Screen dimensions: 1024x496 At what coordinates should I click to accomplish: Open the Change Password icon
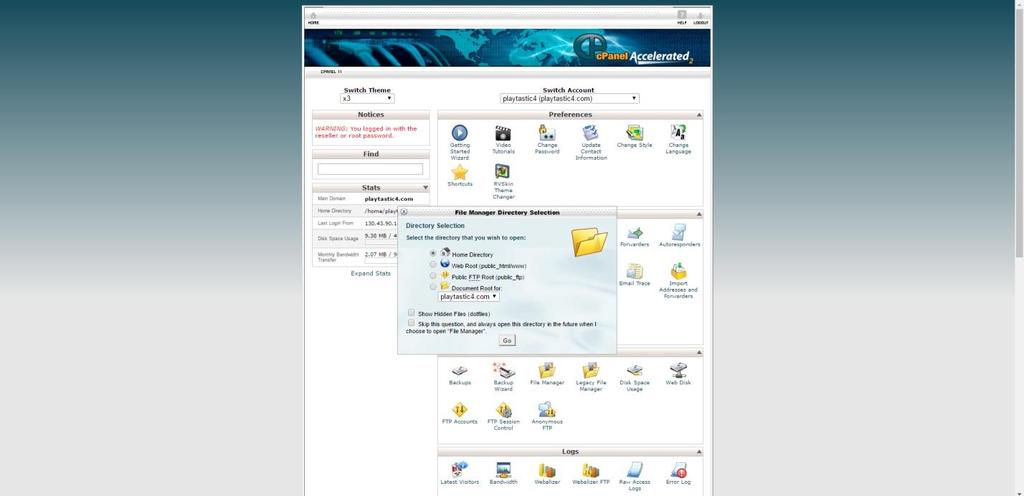547,134
